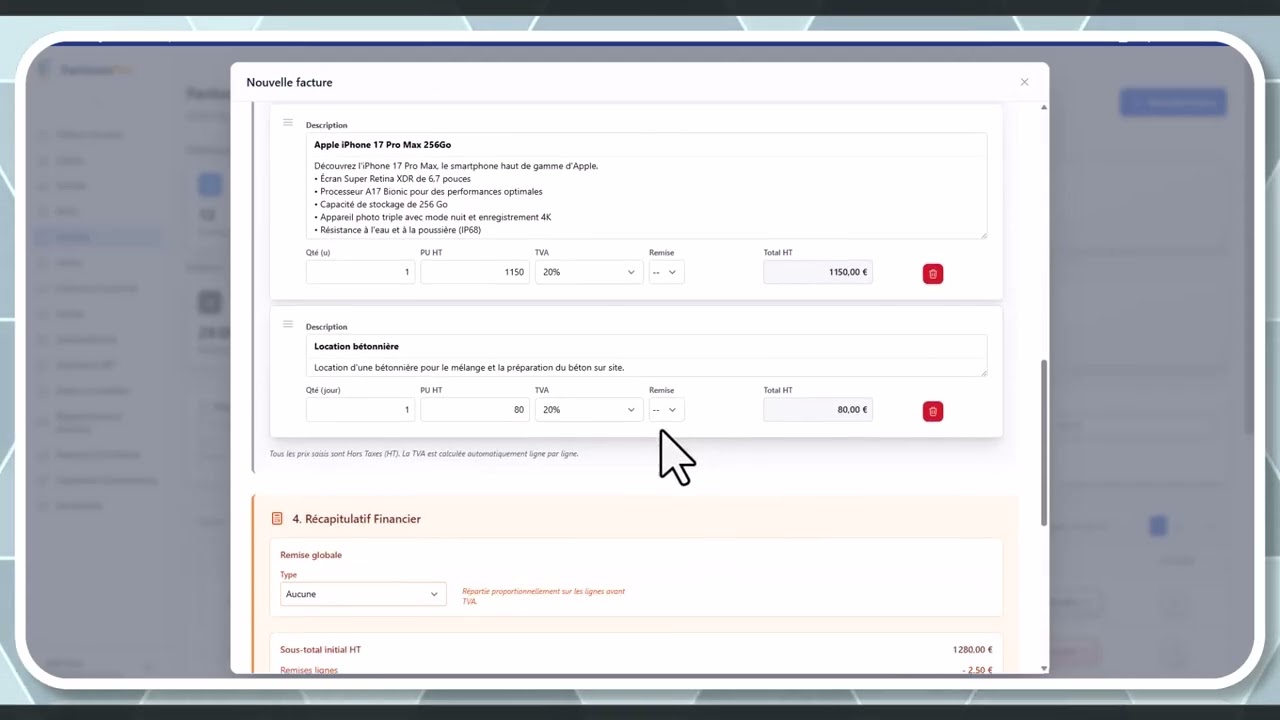Screen dimensions: 1280x720
Task: Open TVA dropdown for iPhone line
Action: [x=589, y=272]
